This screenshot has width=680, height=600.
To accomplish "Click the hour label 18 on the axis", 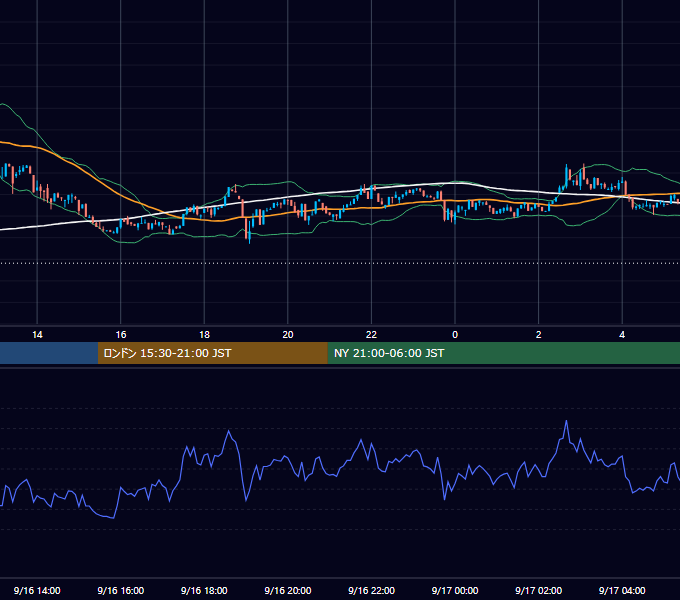I will point(204,335).
